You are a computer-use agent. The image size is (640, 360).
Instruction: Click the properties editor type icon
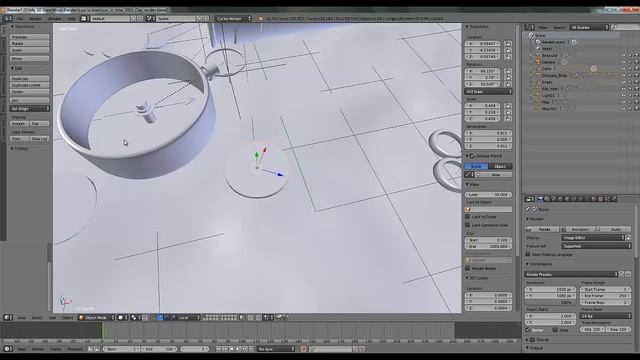coord(529,199)
